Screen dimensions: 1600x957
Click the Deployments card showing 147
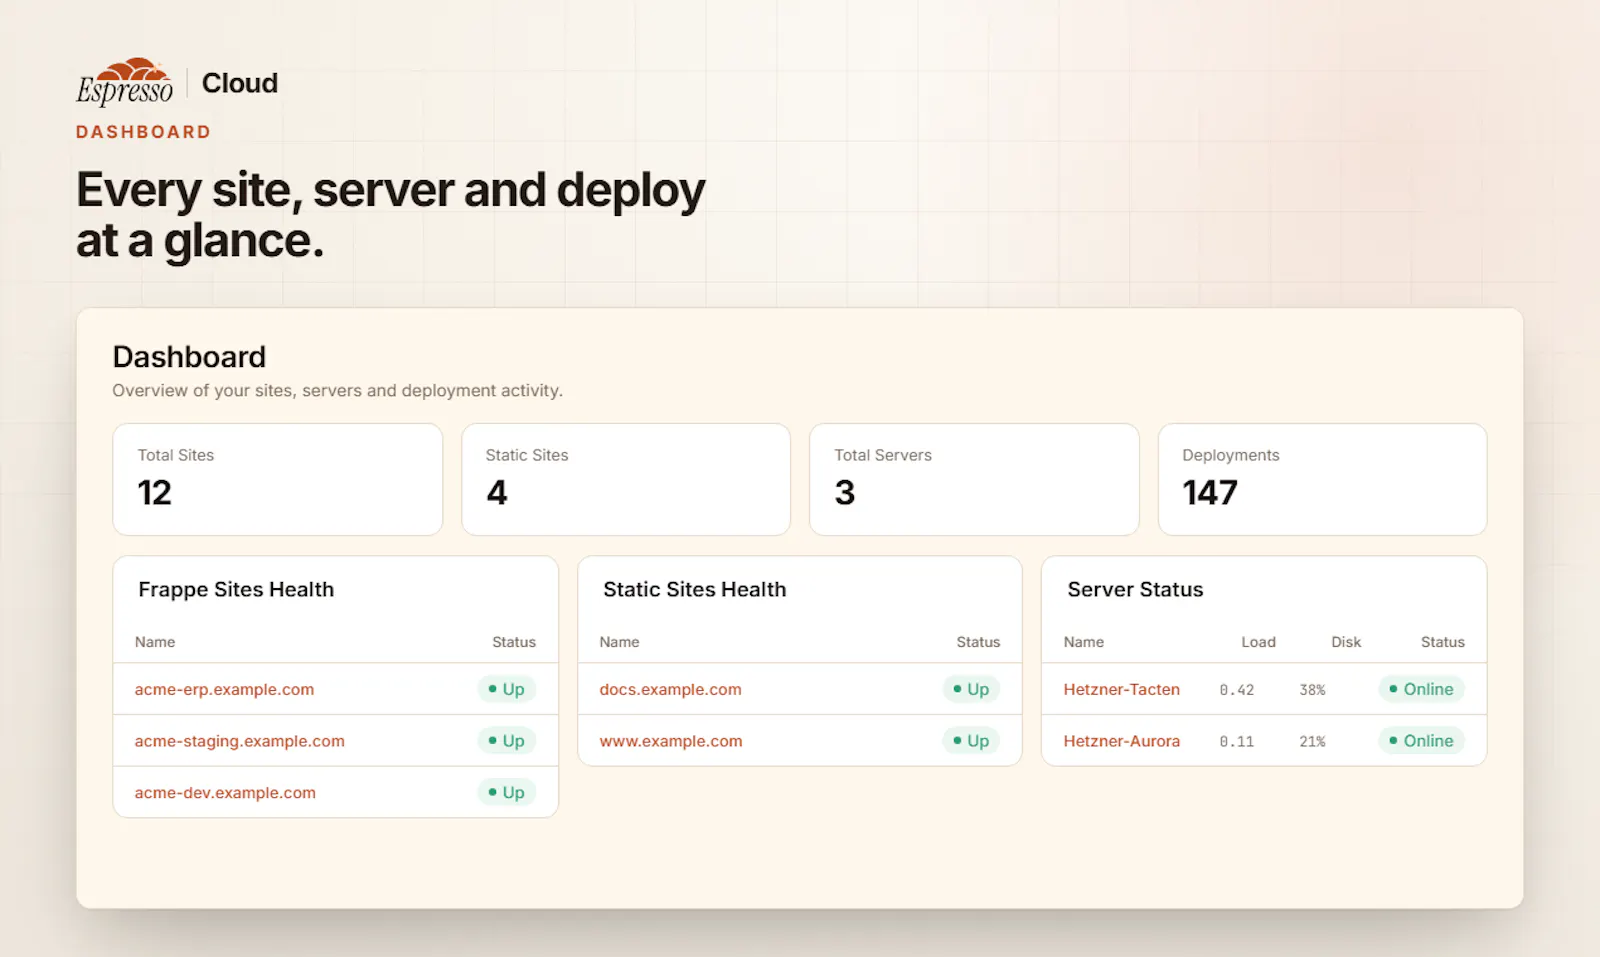tap(1322, 479)
